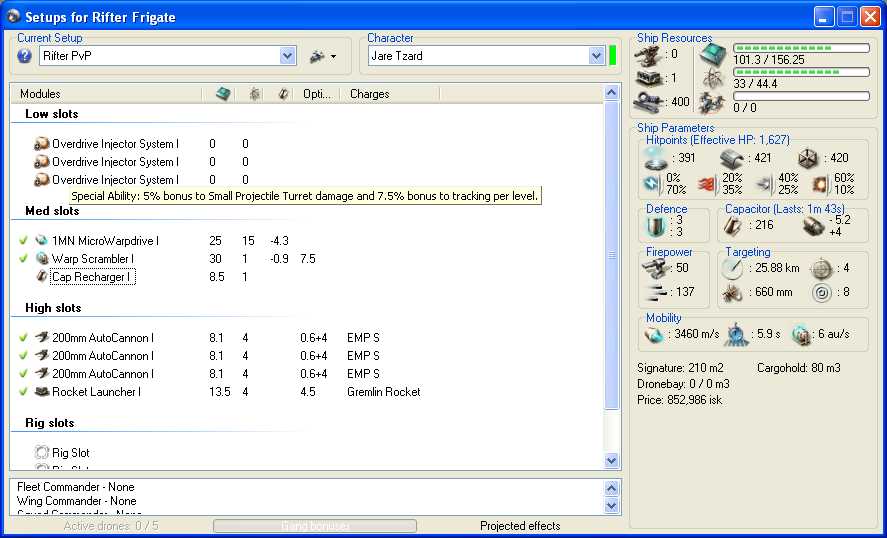Click the powergrid column header icon
Screen dimensions: 887x538
pyautogui.click(x=255, y=94)
